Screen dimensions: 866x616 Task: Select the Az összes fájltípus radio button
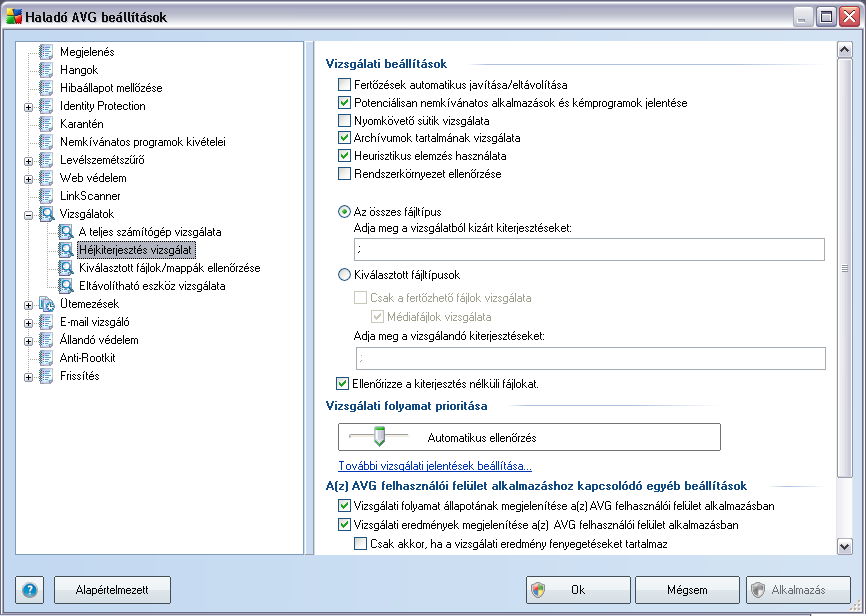point(344,212)
